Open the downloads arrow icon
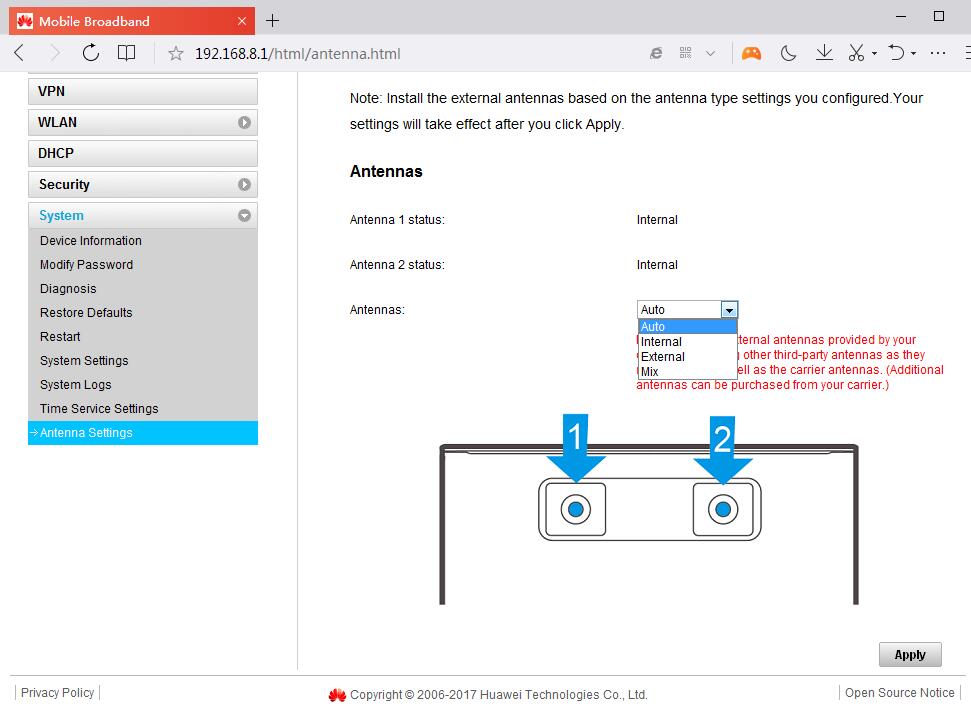Image resolution: width=971 pixels, height=707 pixels. [x=824, y=53]
